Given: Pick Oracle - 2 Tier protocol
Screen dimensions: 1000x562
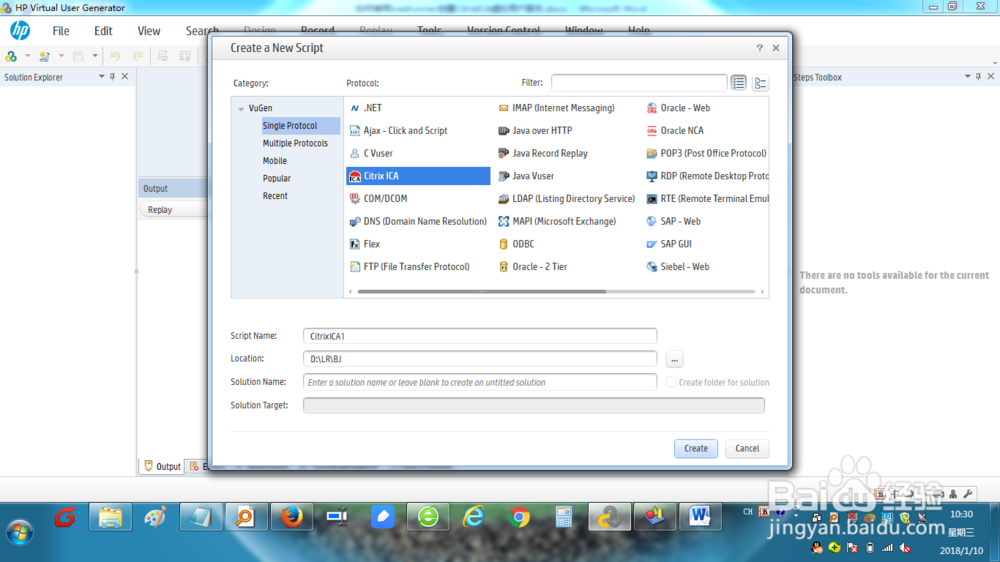Looking at the screenshot, I should pos(533,267).
